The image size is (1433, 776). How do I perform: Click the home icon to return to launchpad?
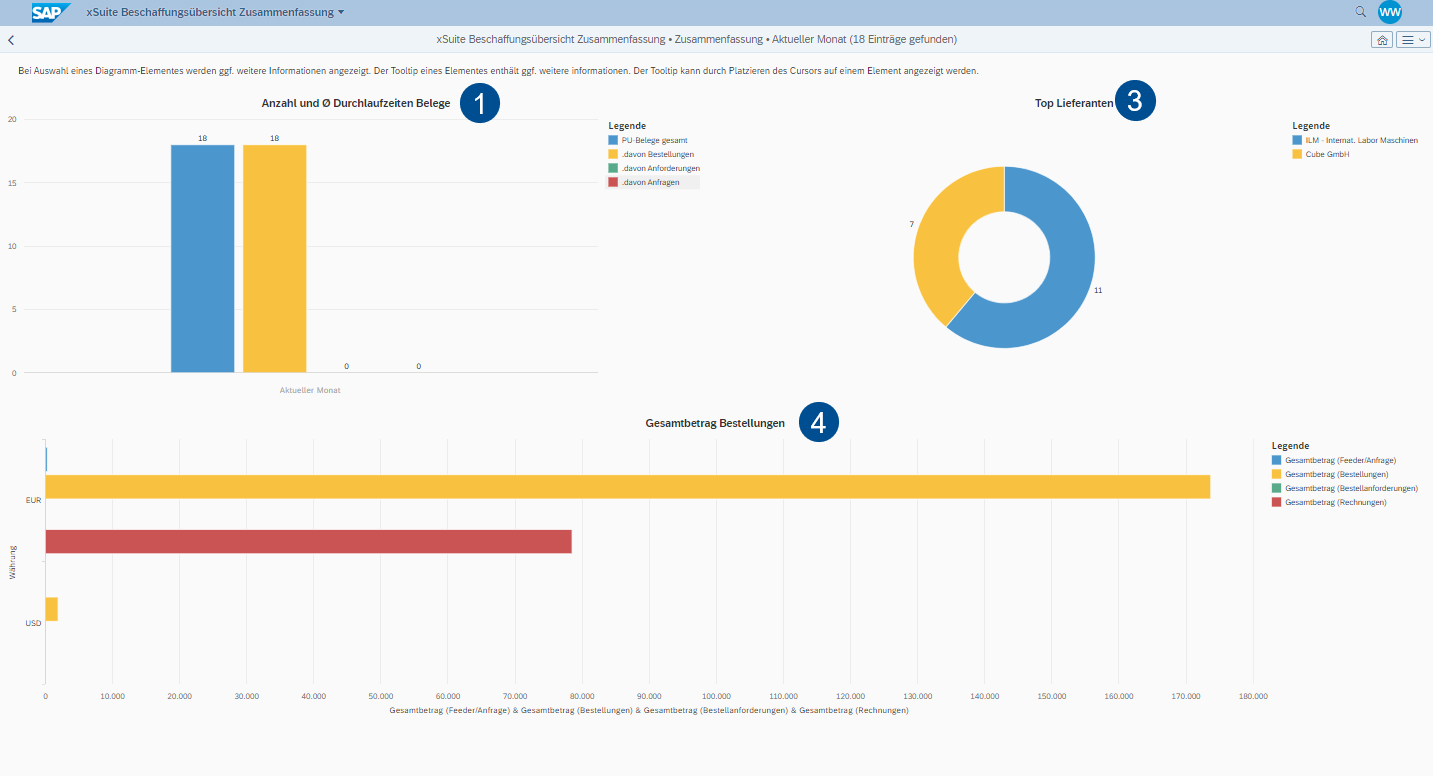tap(1381, 39)
